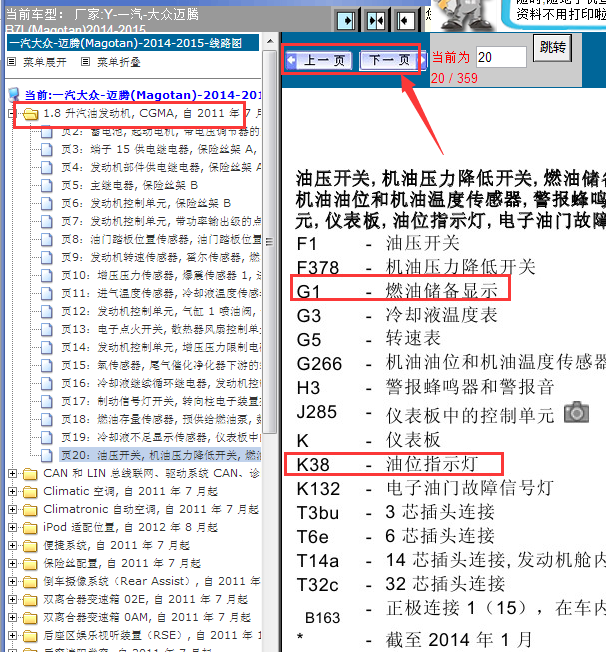
Task: Click the page icon for 页6 发动机控制单元
Action: point(47,203)
